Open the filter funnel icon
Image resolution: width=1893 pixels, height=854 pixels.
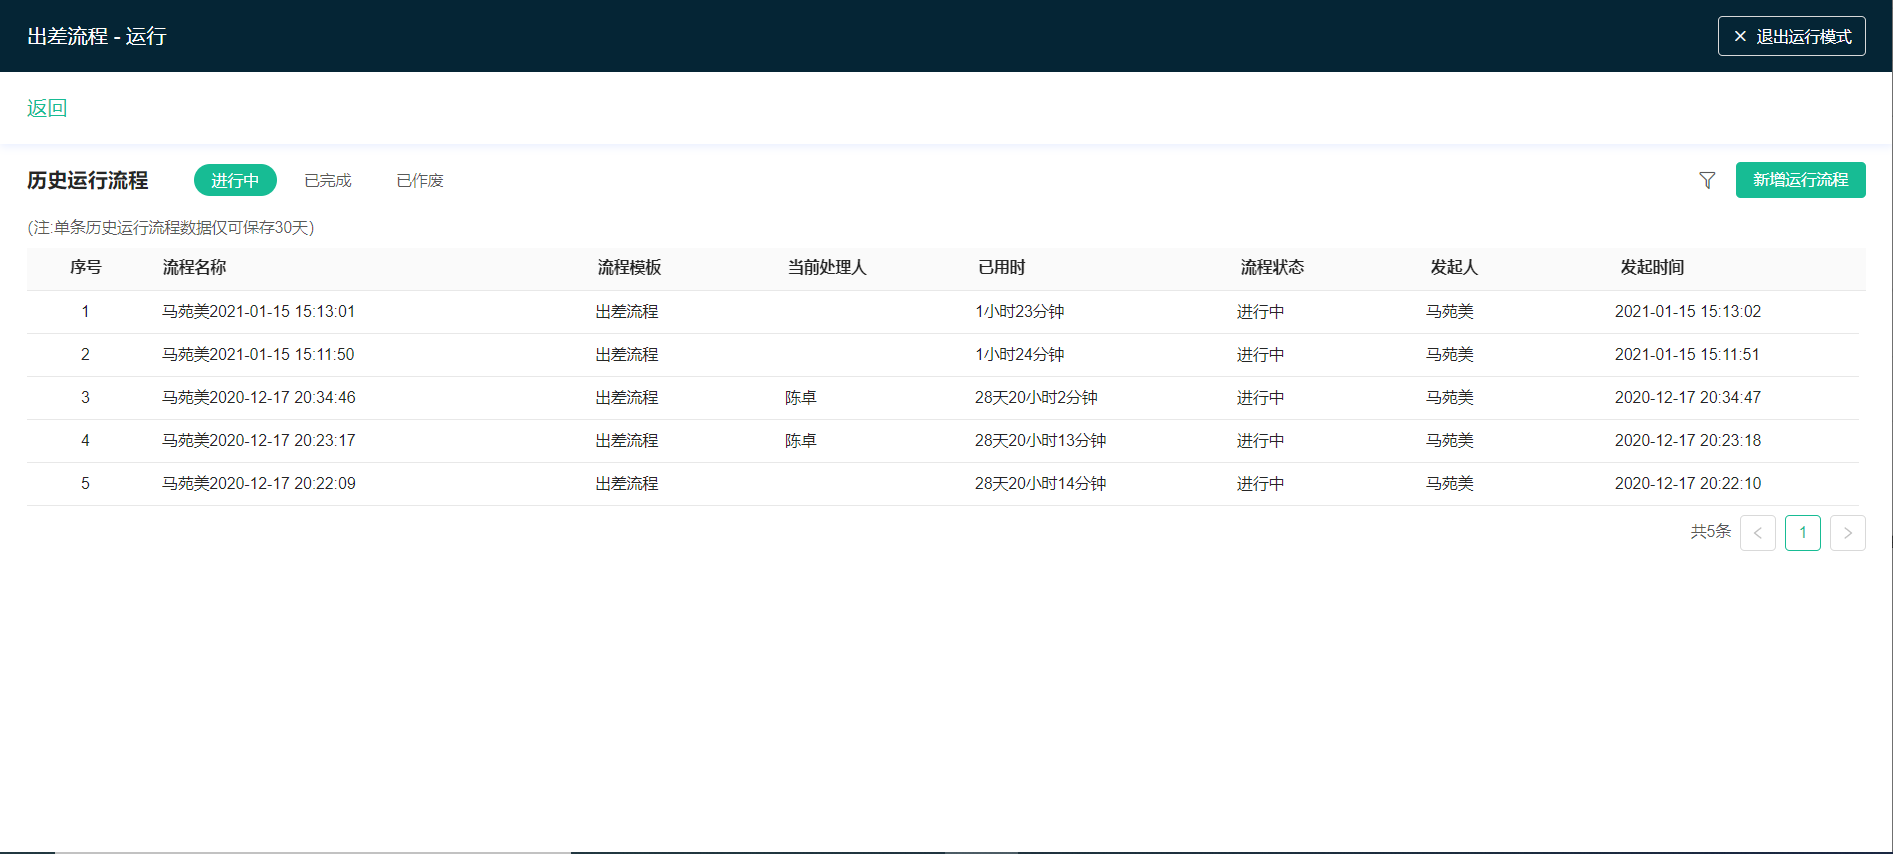(x=1707, y=180)
